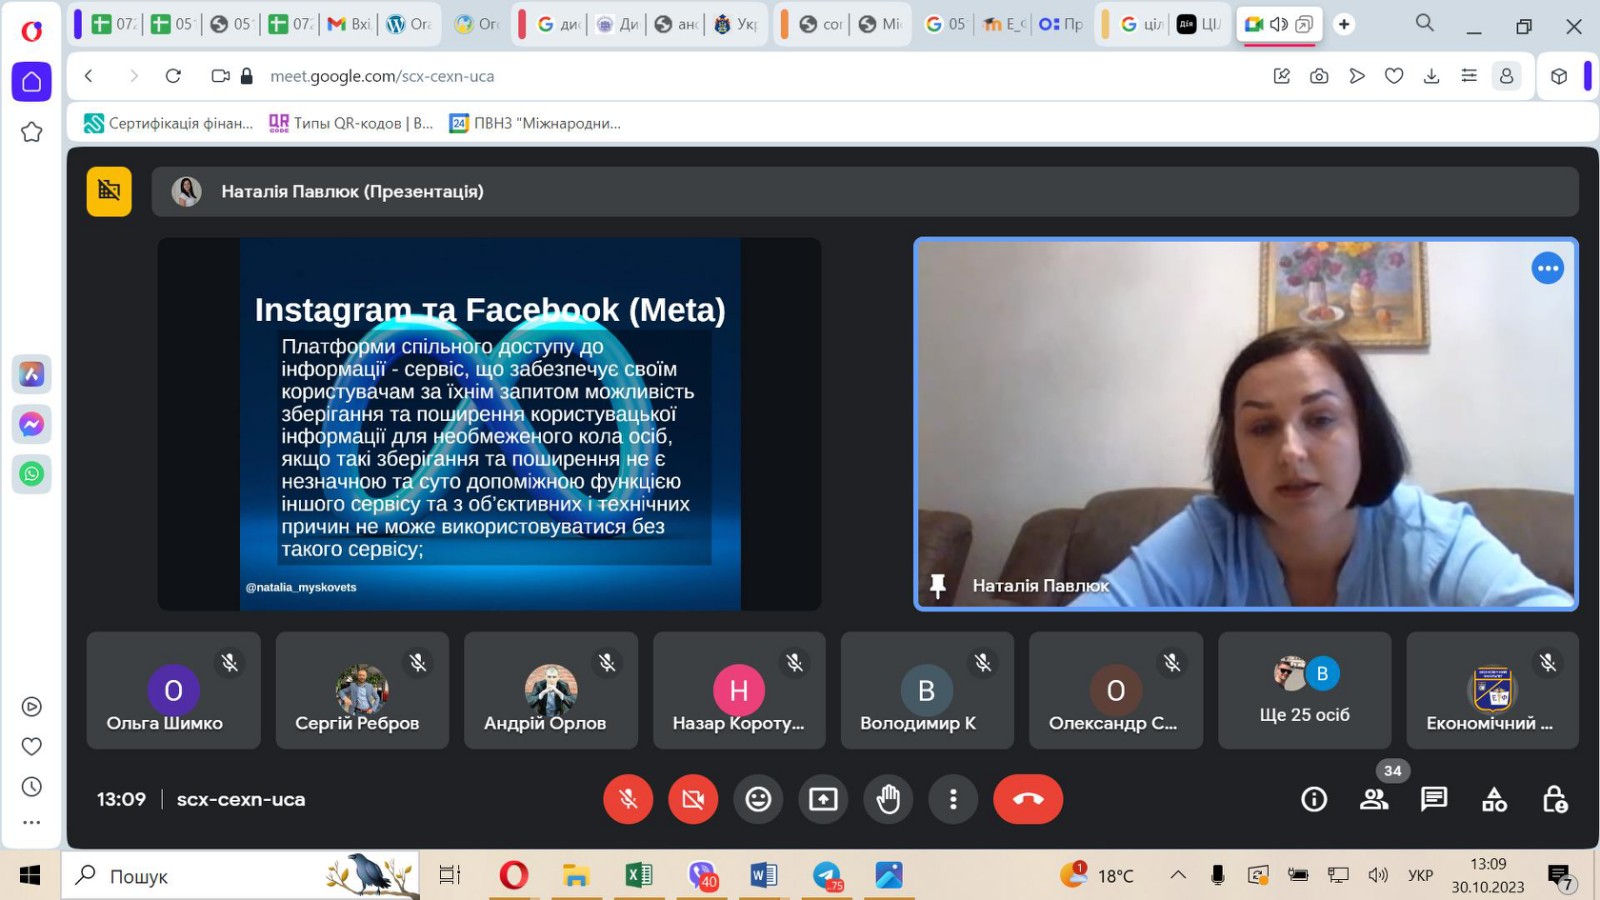Open Windows Start menu

[30, 876]
